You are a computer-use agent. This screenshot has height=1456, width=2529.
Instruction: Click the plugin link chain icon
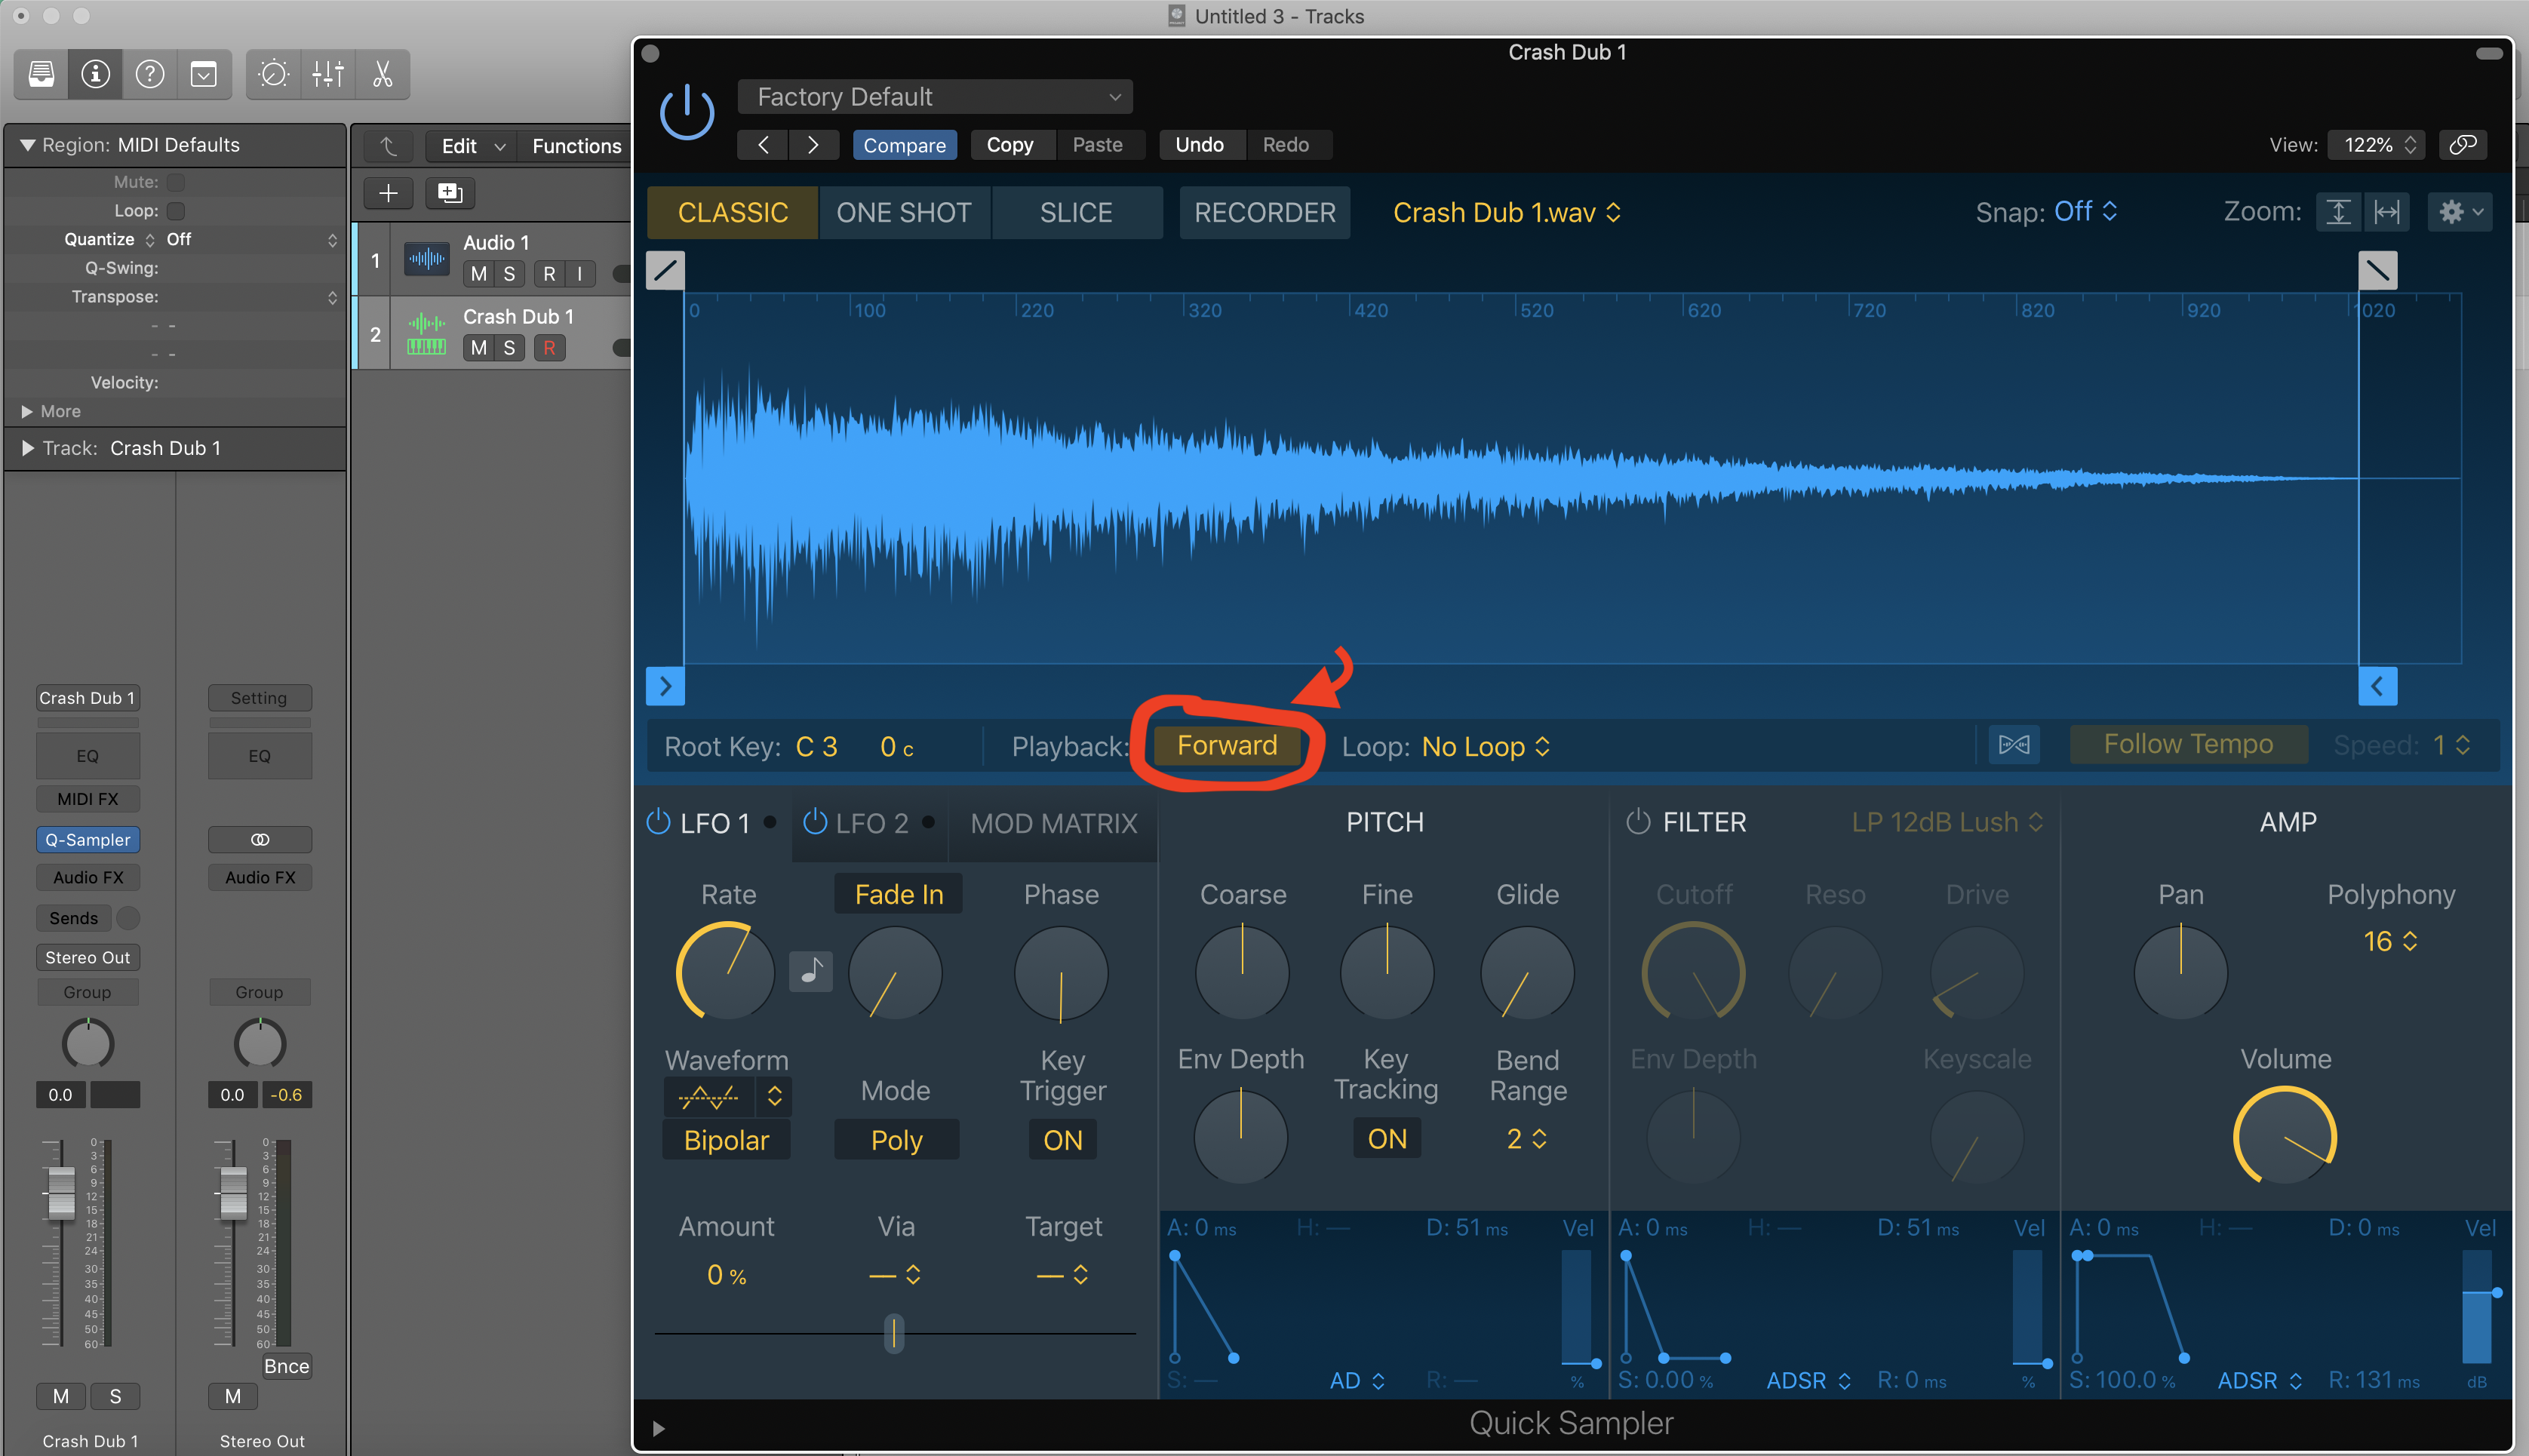click(2462, 145)
